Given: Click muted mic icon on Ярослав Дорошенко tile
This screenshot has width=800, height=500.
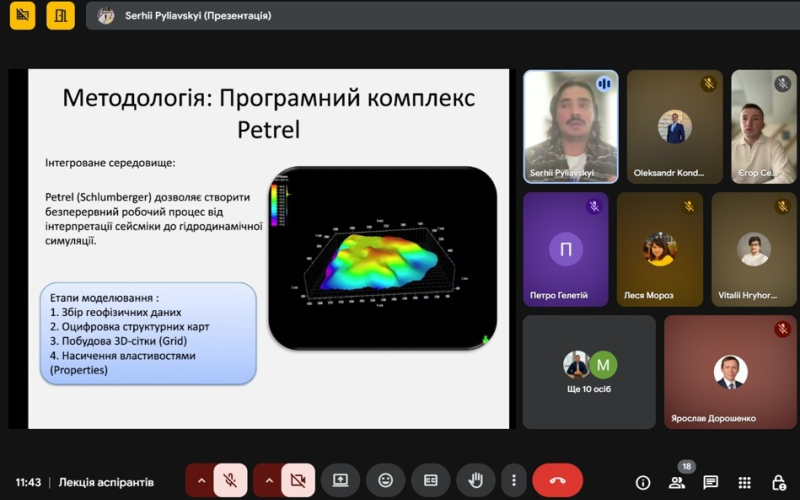Looking at the screenshot, I should point(783,329).
